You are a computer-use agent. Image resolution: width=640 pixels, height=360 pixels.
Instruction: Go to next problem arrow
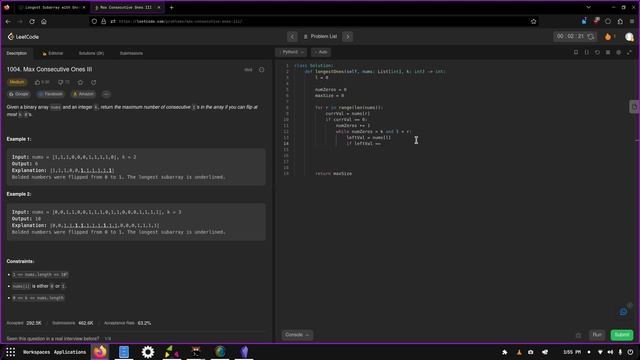348,37
